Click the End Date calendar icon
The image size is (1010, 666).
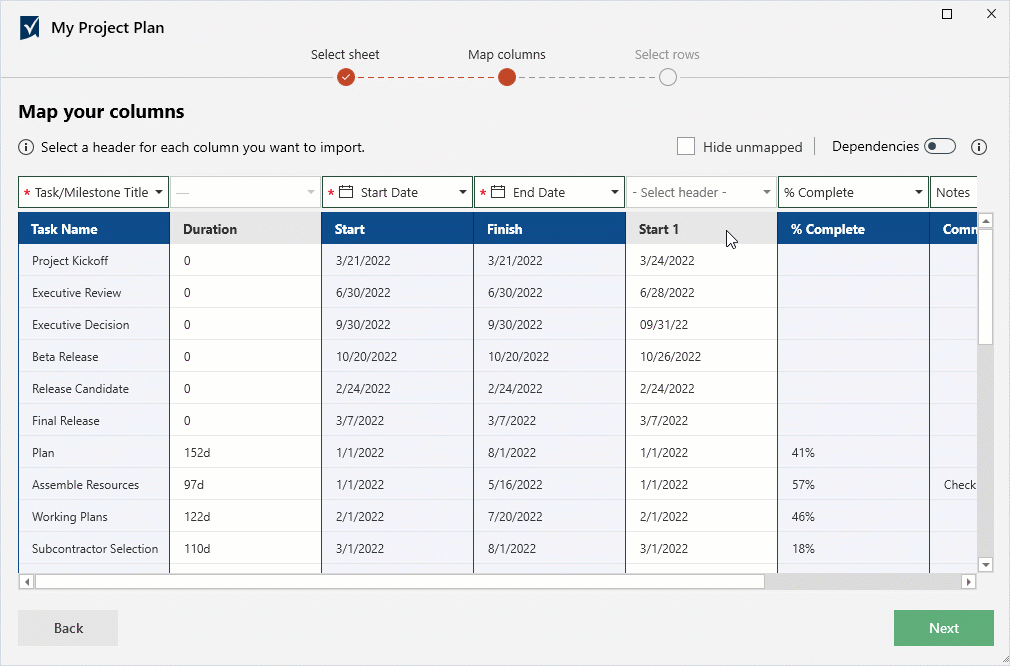pos(498,192)
